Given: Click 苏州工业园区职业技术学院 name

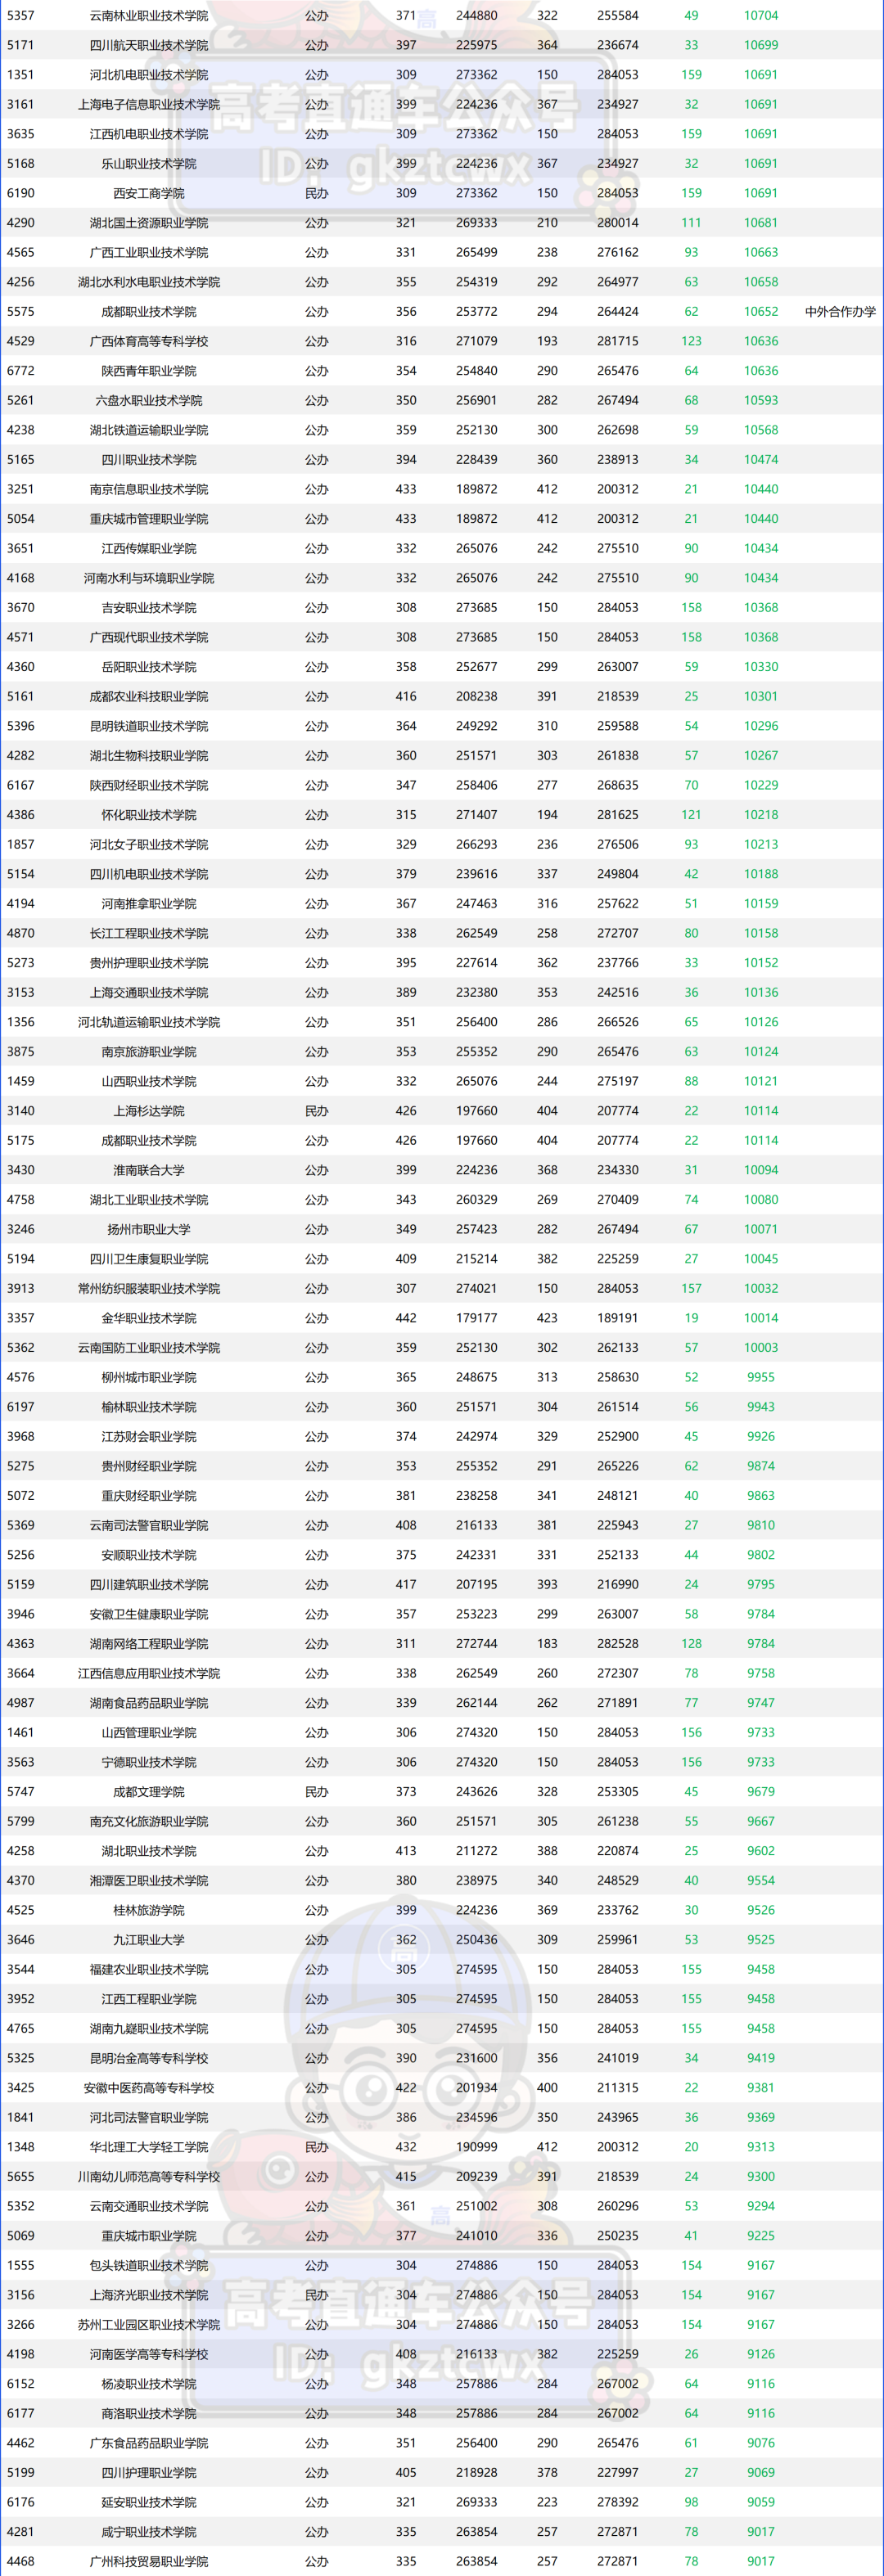Looking at the screenshot, I should click(x=149, y=2325).
